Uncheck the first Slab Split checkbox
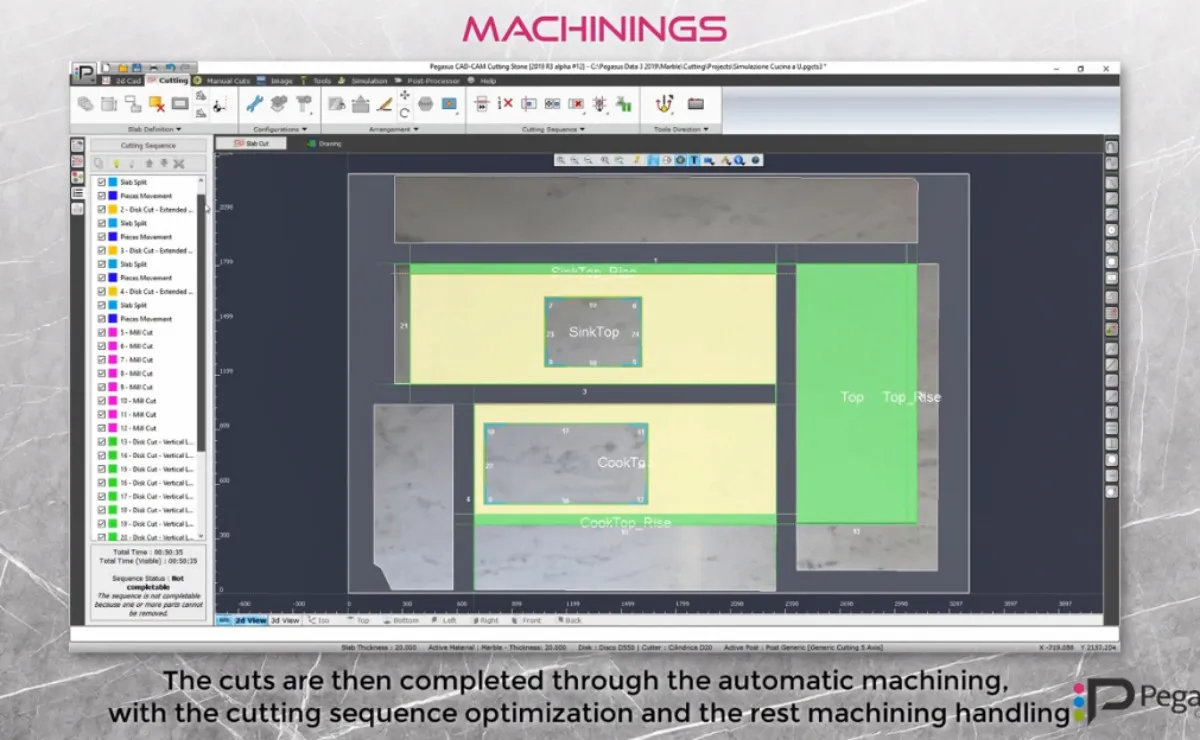The width and height of the screenshot is (1200, 740). coord(102,183)
